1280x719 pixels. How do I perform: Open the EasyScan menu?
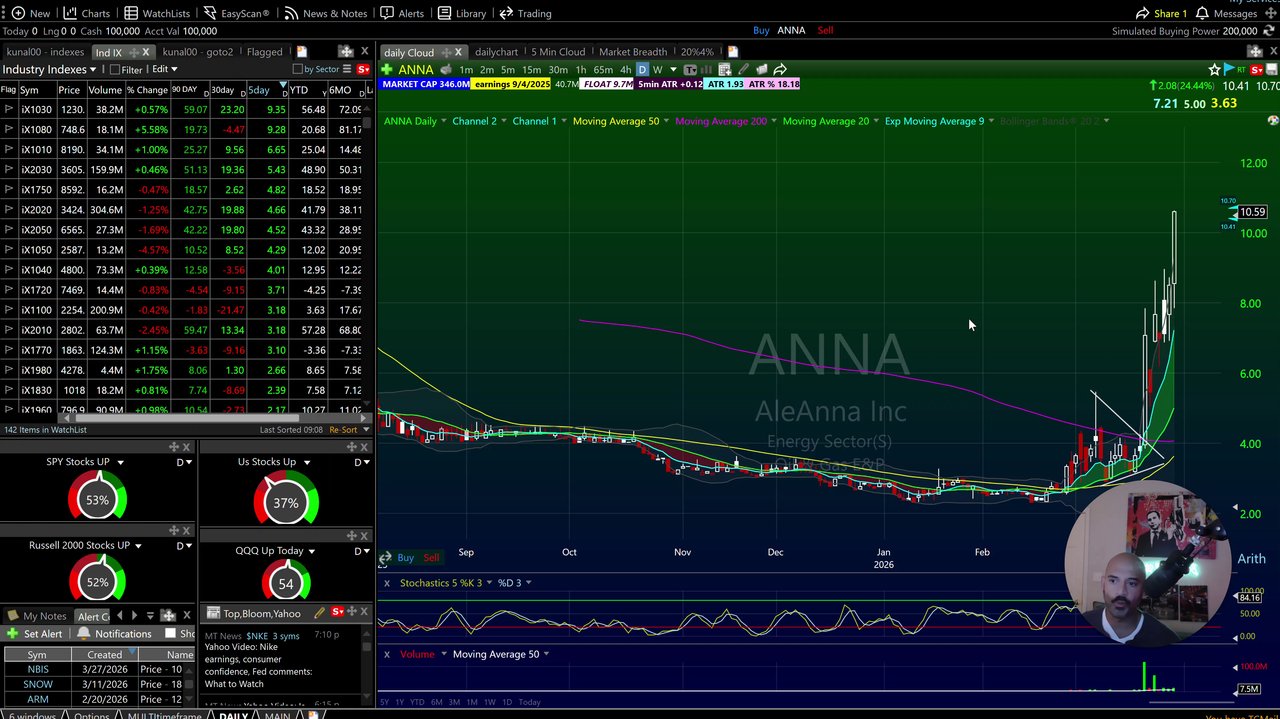(237, 13)
